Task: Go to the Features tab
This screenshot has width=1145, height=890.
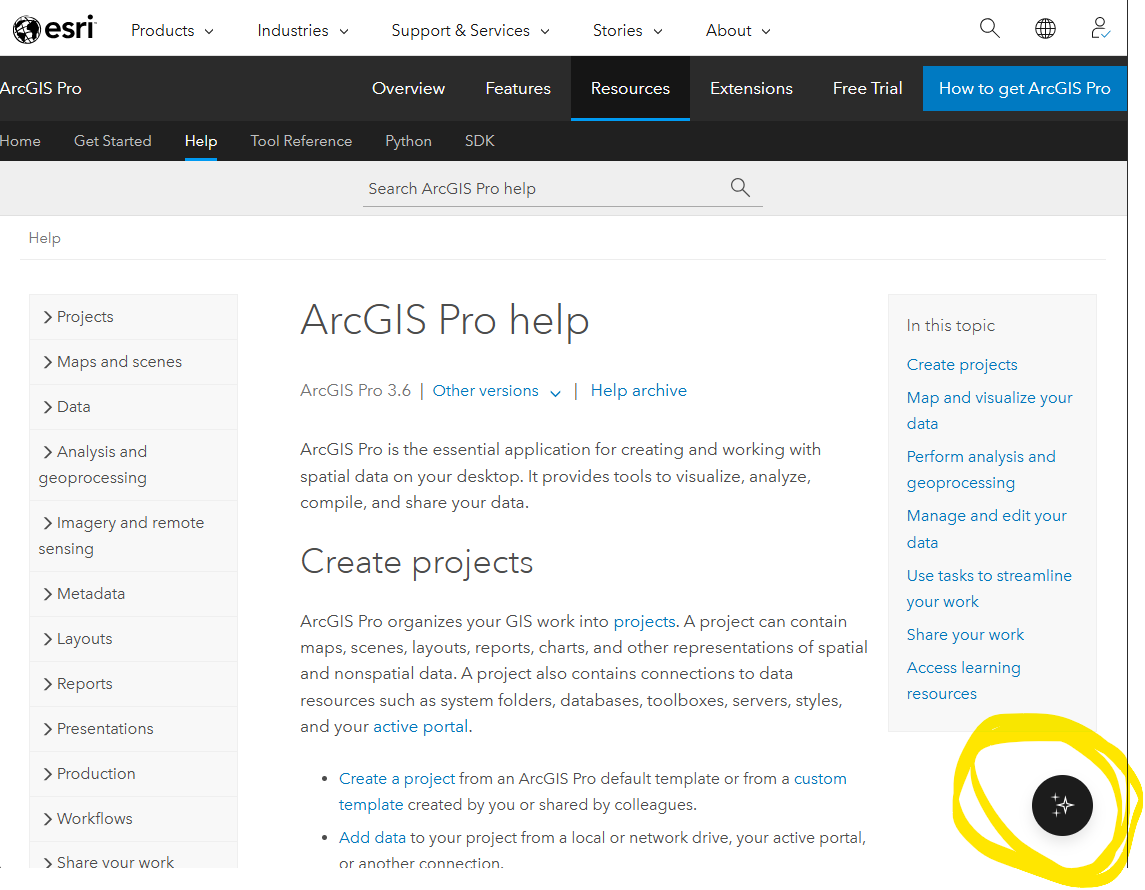Action: click(518, 88)
